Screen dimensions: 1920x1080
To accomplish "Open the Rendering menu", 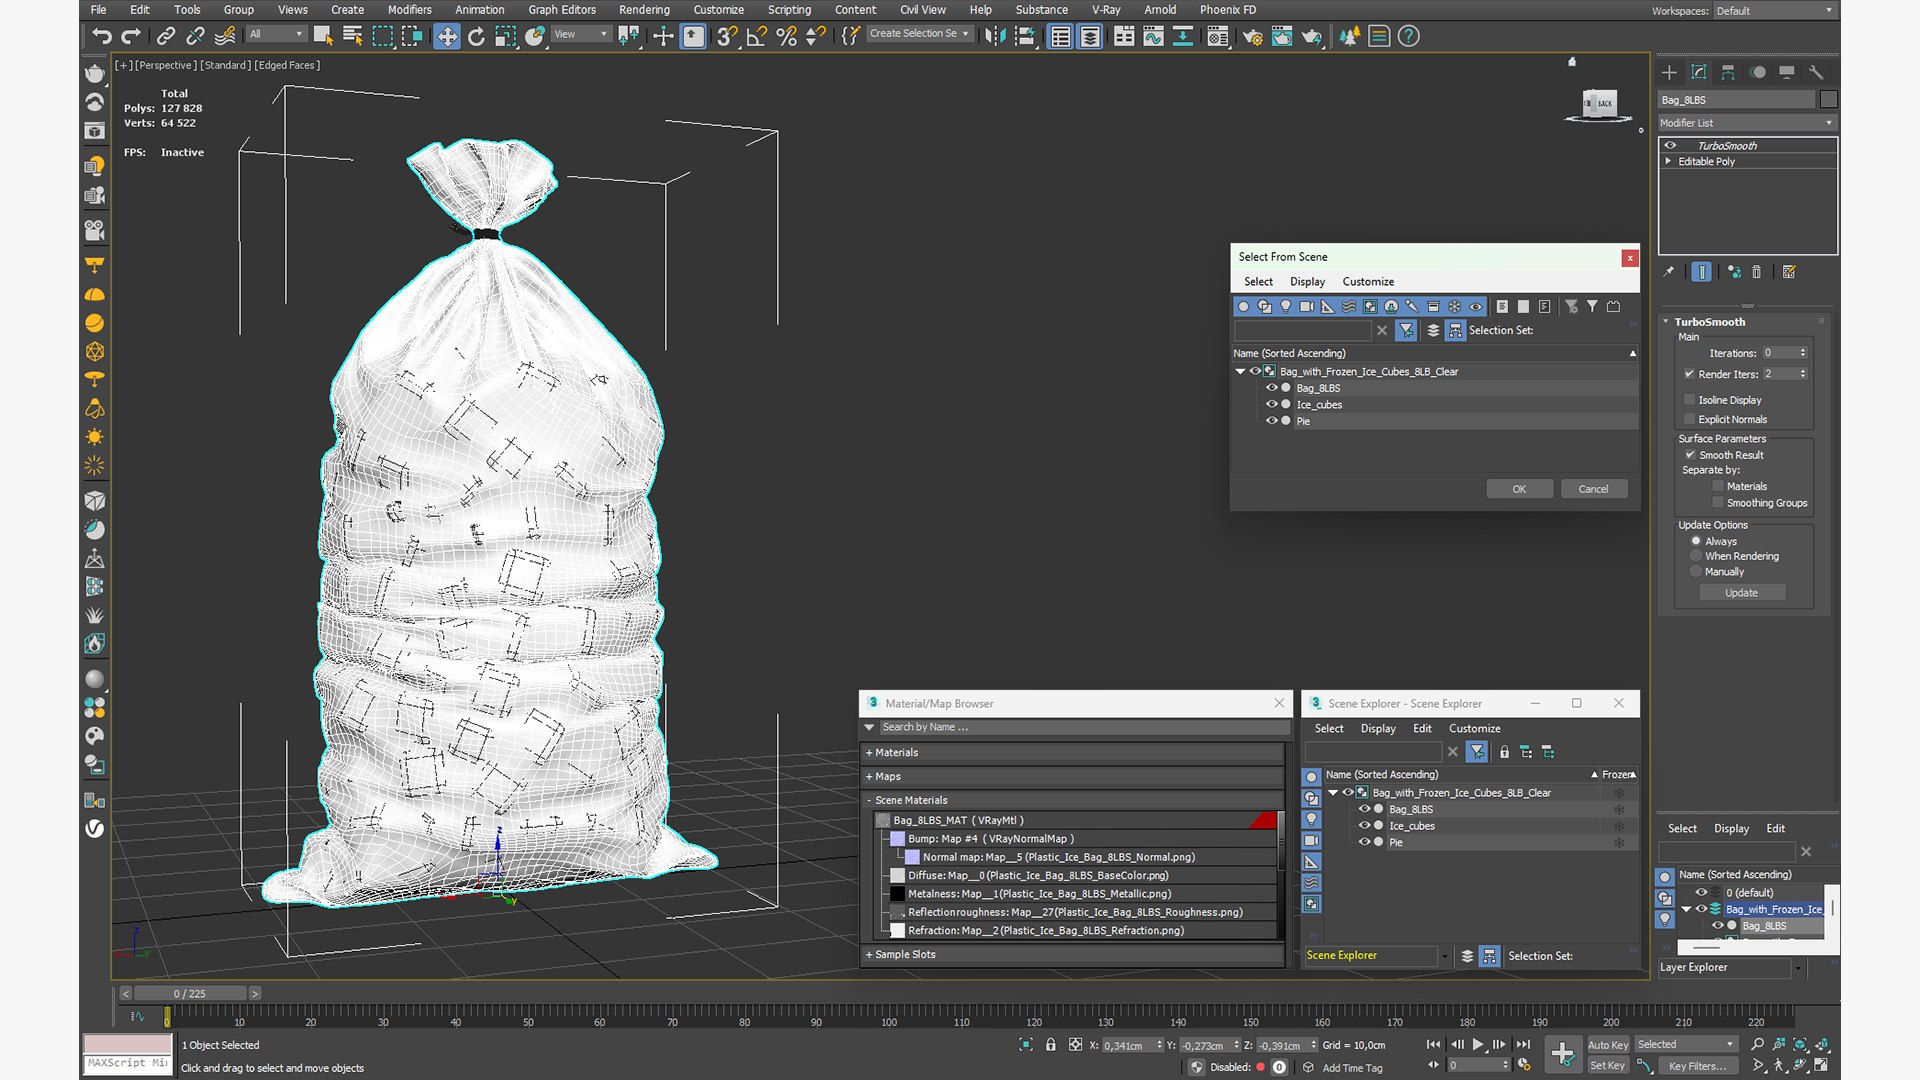I will point(644,10).
